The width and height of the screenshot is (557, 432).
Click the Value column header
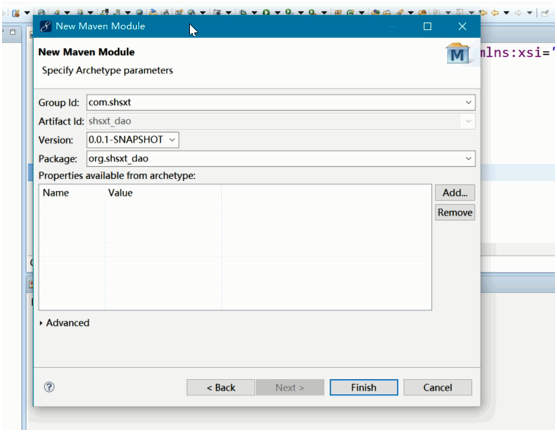point(163,193)
